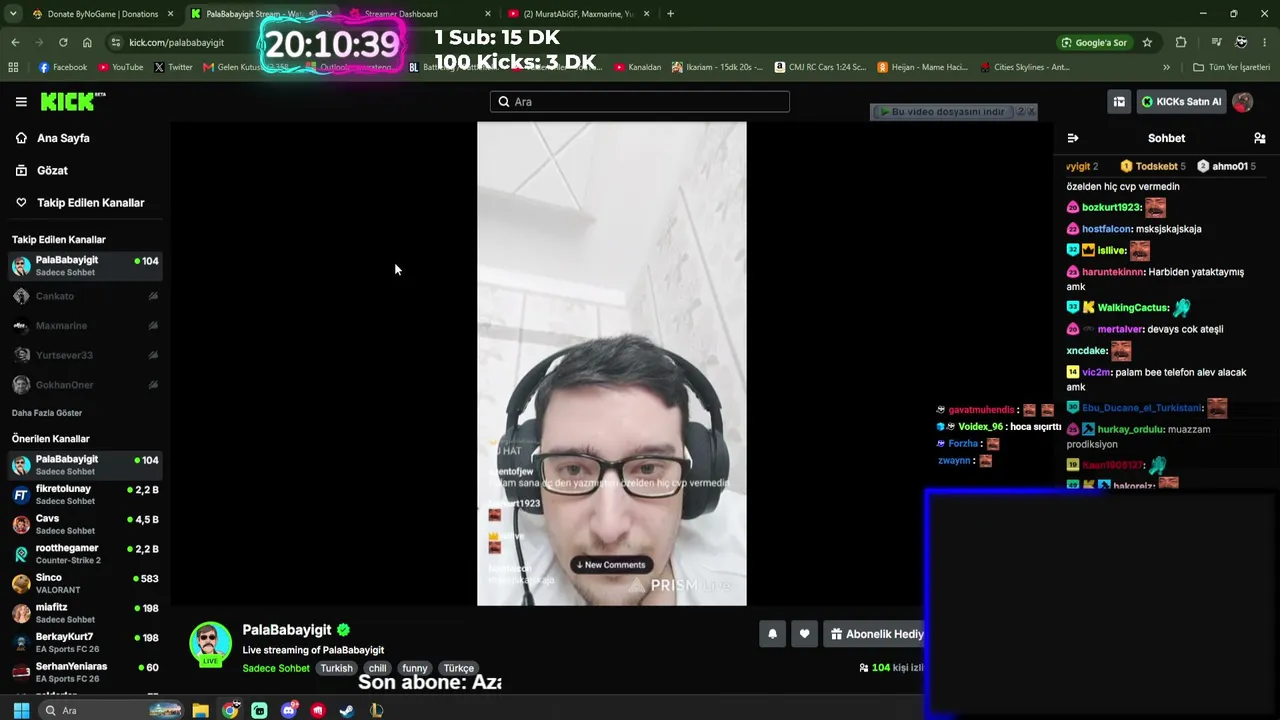Switch to MuratAbiGF YouTube tab
Image resolution: width=1280 pixels, height=720 pixels.
(578, 14)
